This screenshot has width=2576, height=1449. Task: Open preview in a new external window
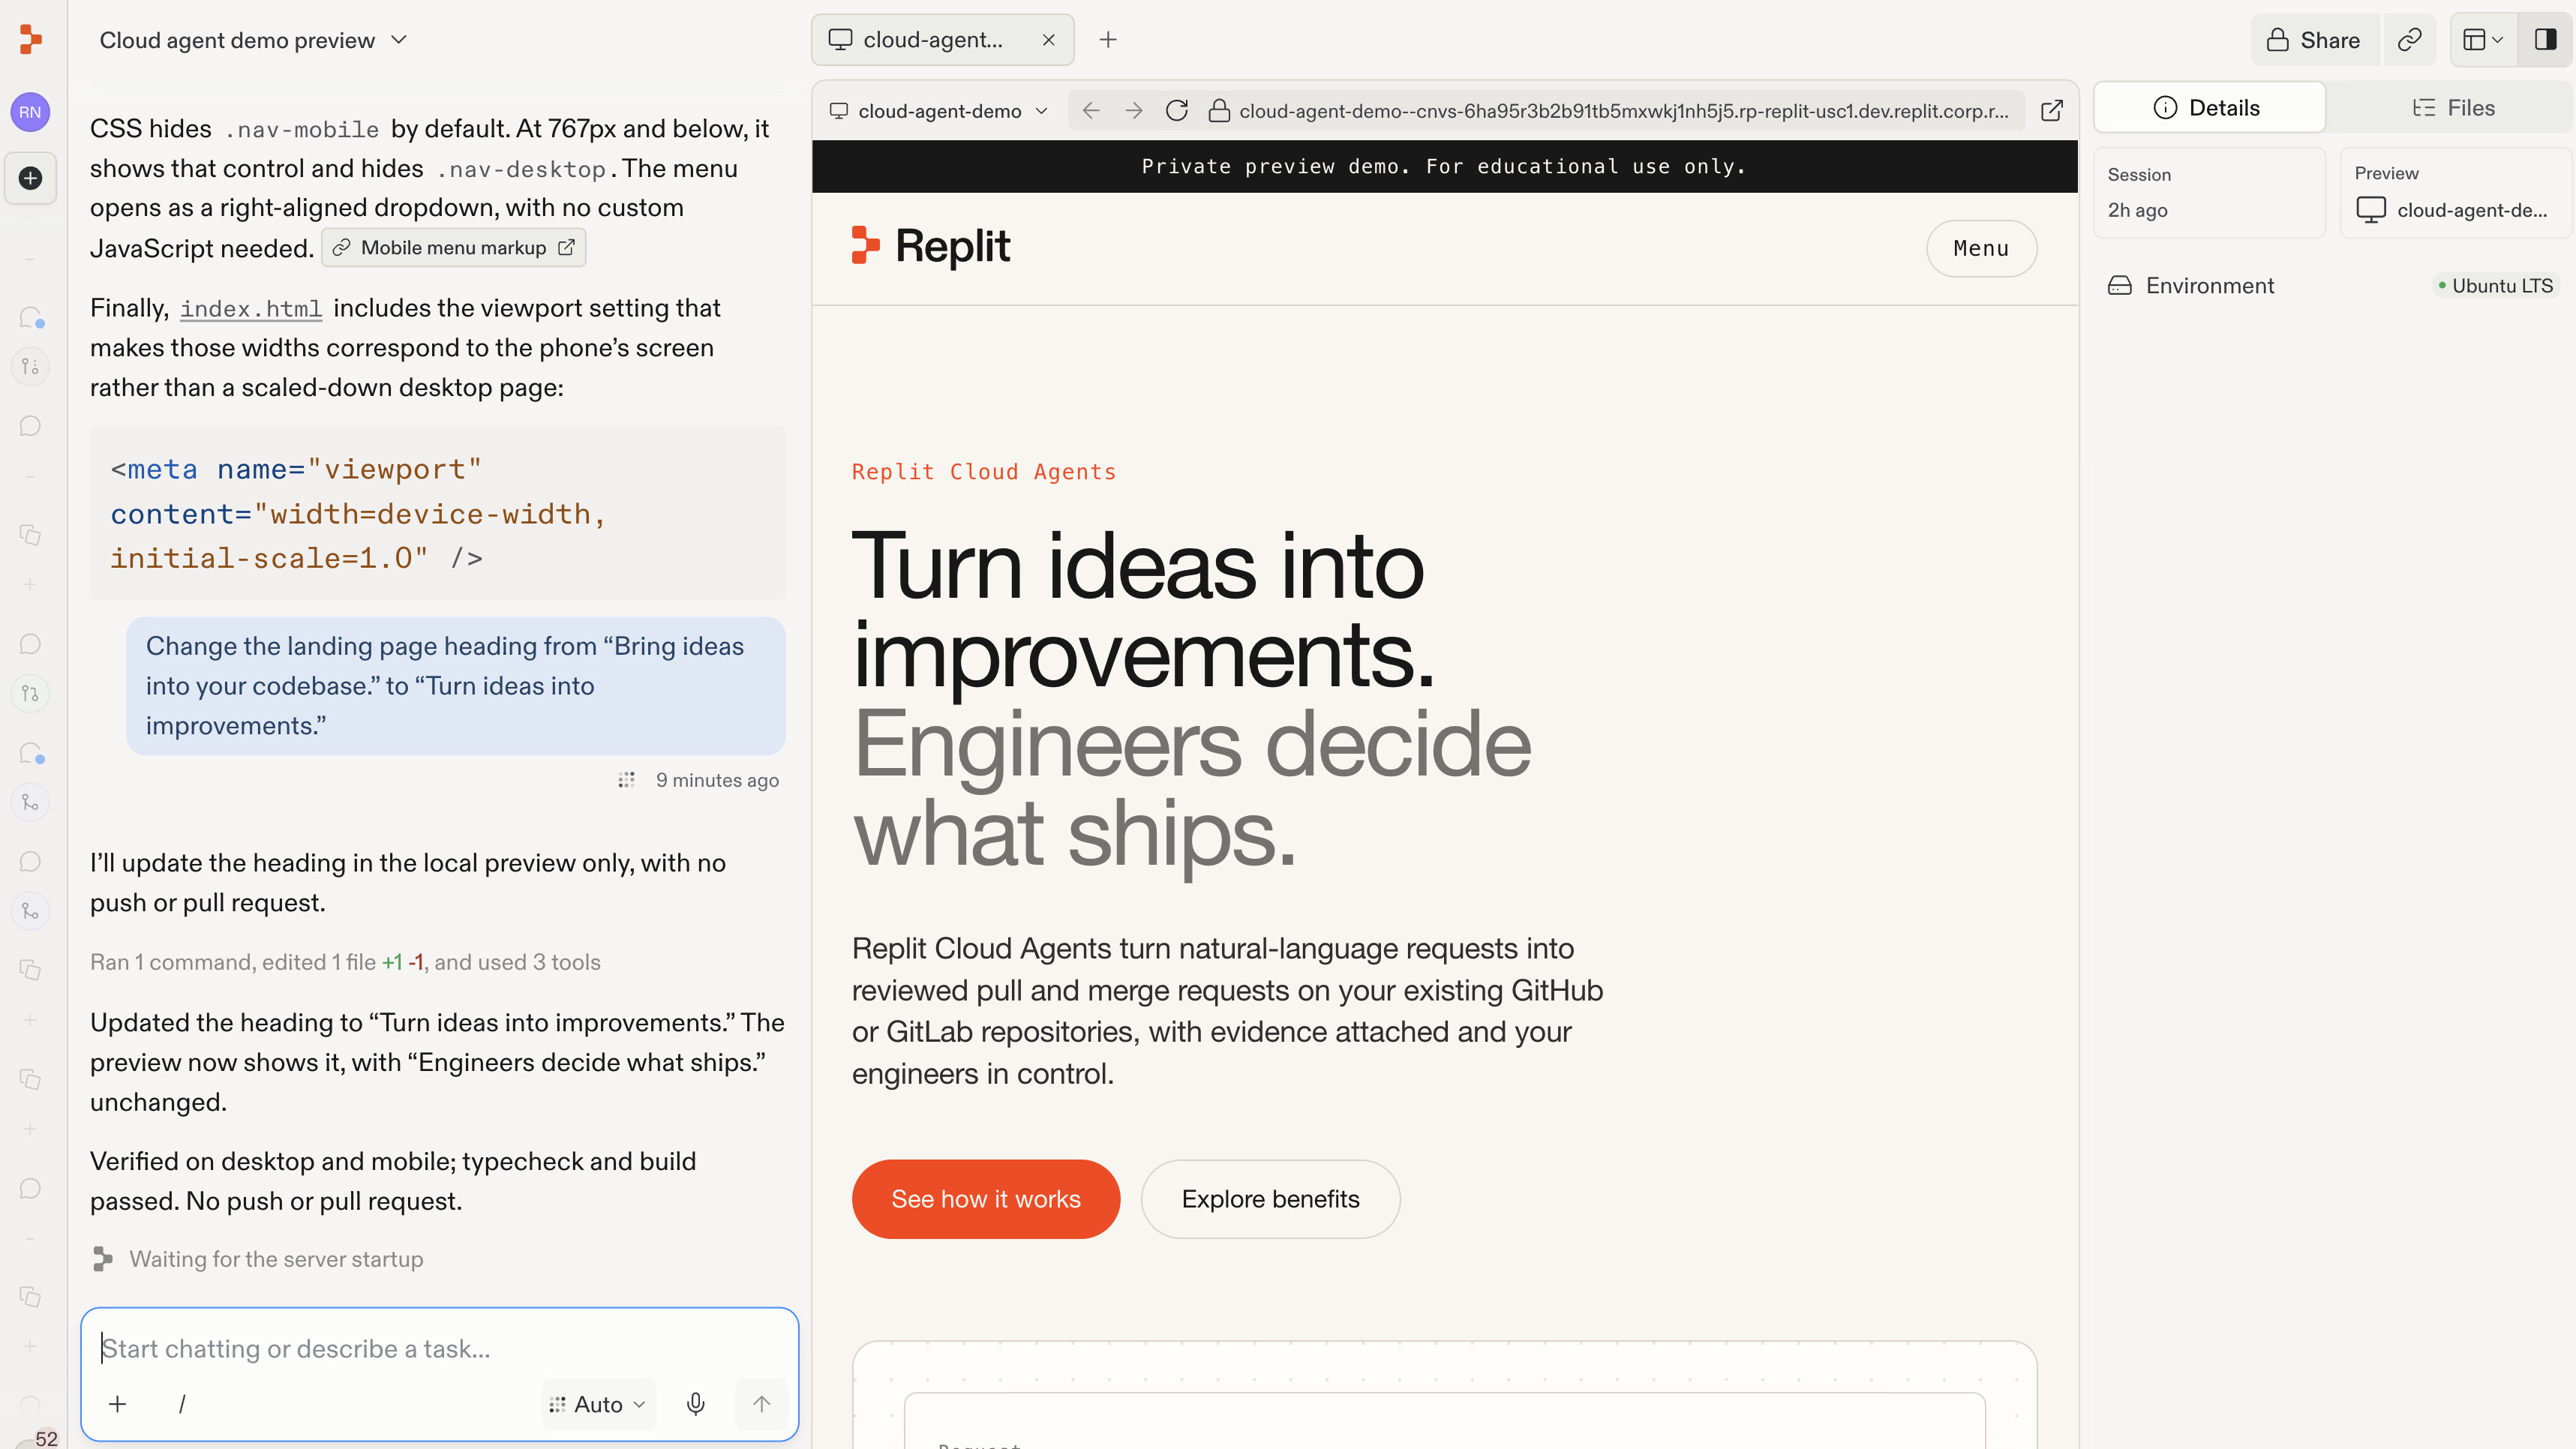point(2051,110)
